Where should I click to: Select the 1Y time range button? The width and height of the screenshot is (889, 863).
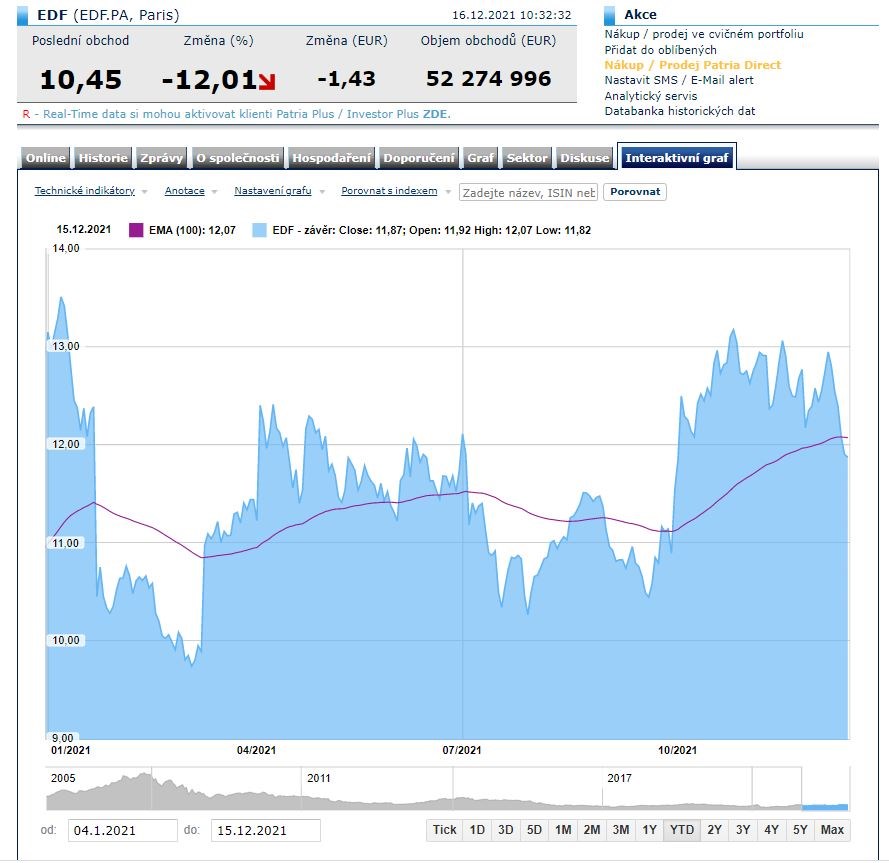click(x=650, y=829)
